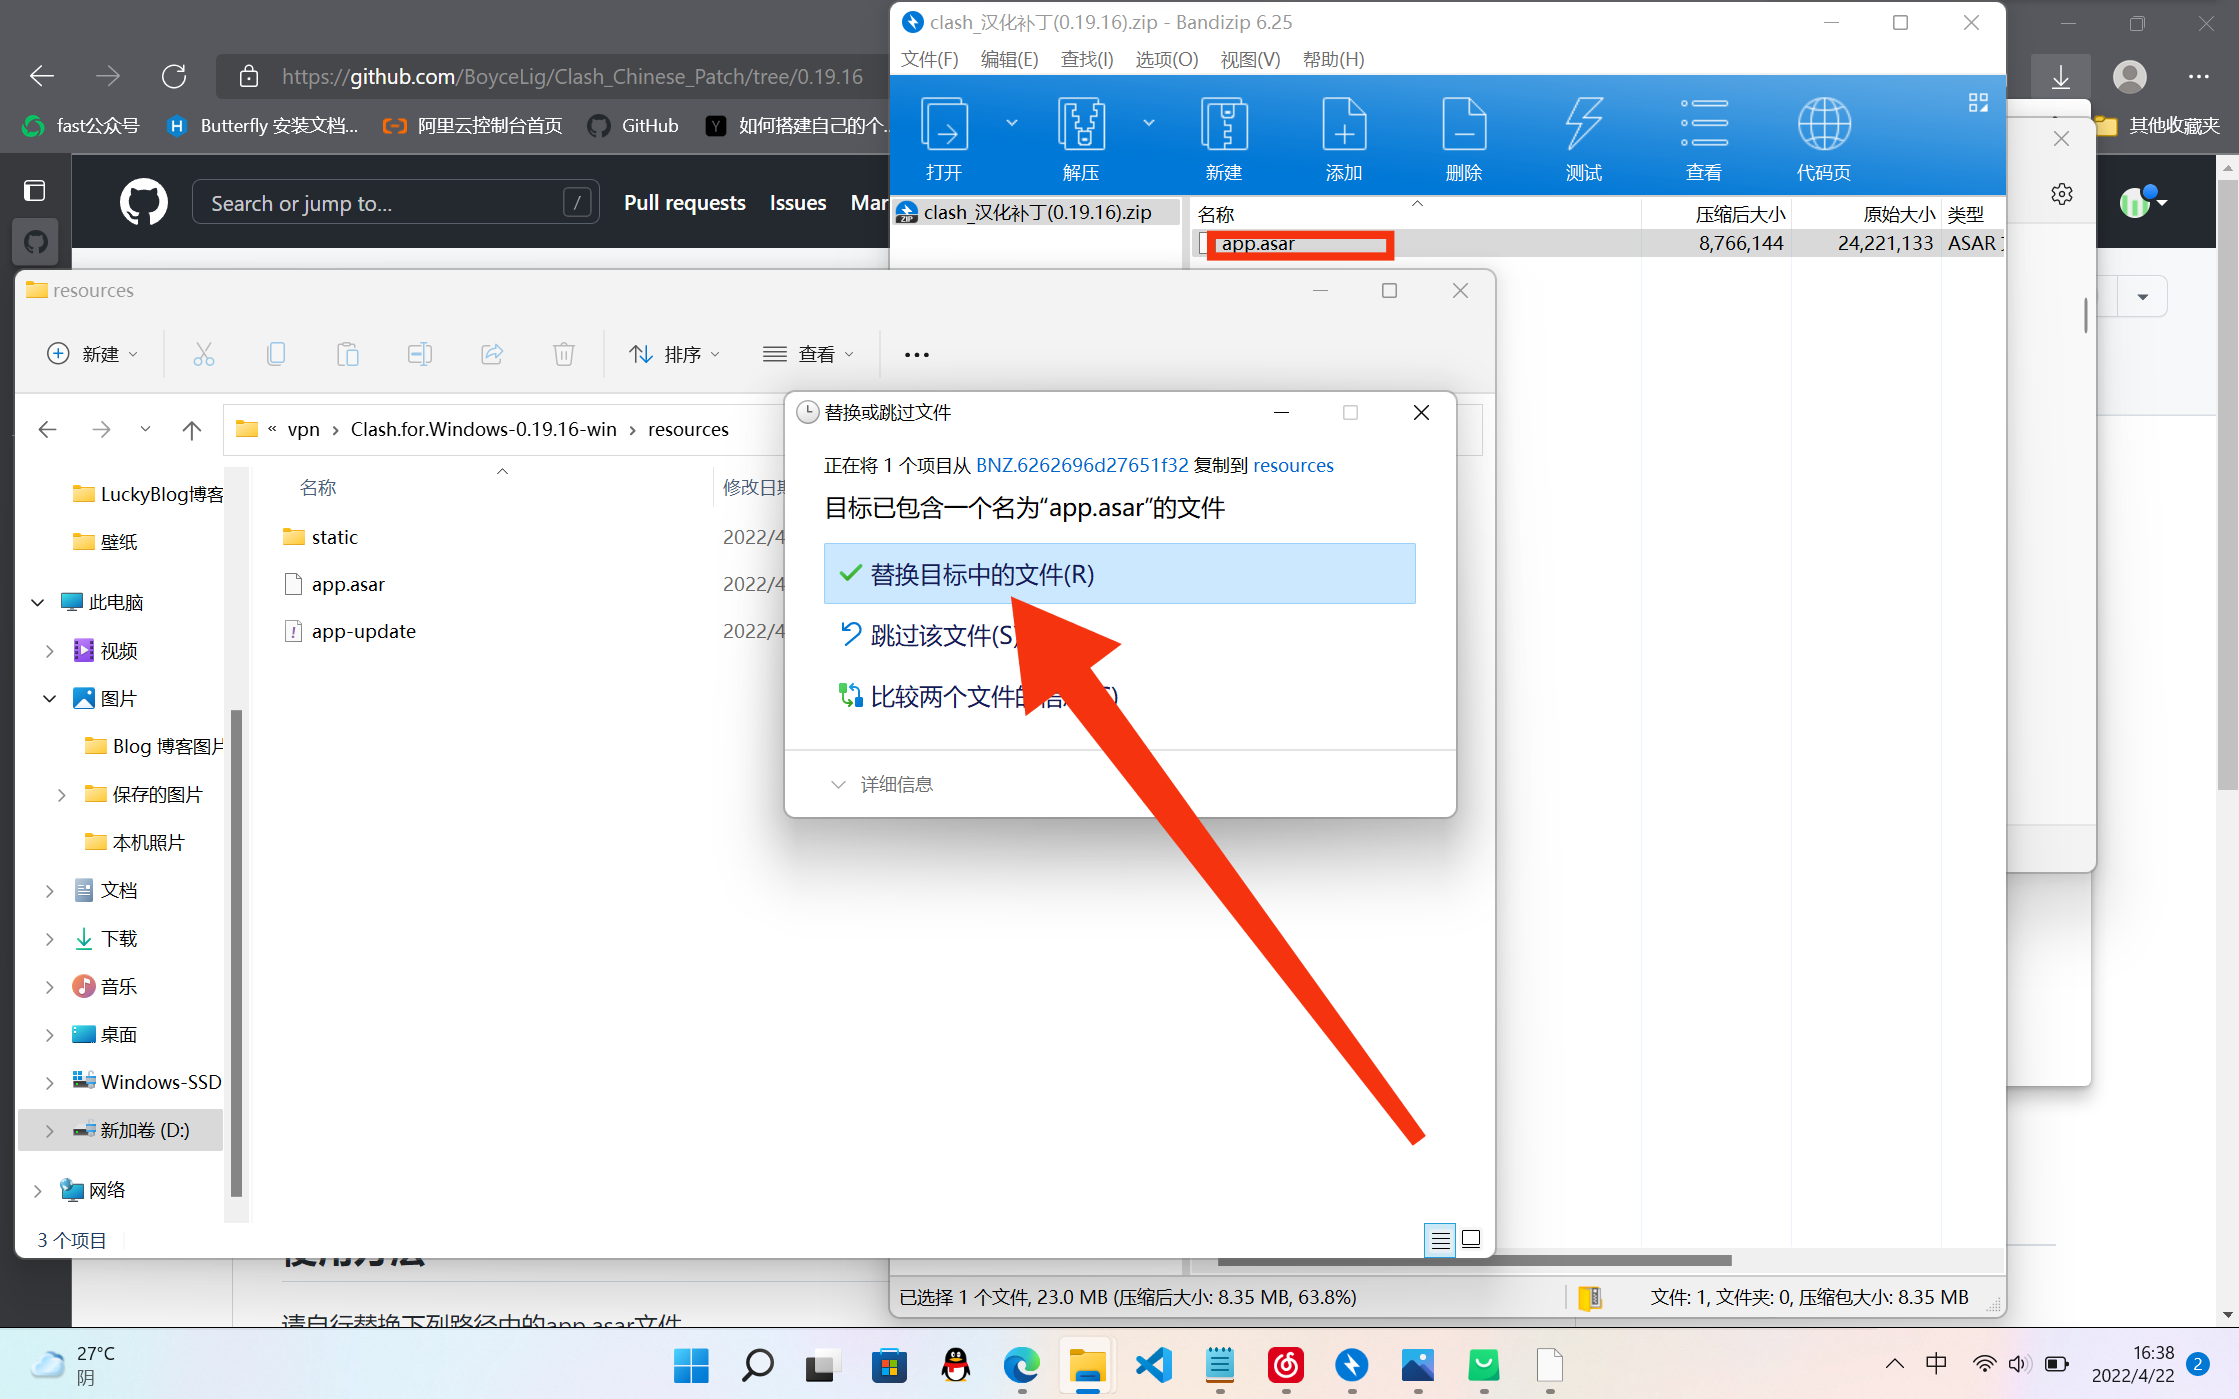The height and width of the screenshot is (1399, 2239).
Task: Click the Bandizip Open (打开) icon
Action: (x=944, y=125)
